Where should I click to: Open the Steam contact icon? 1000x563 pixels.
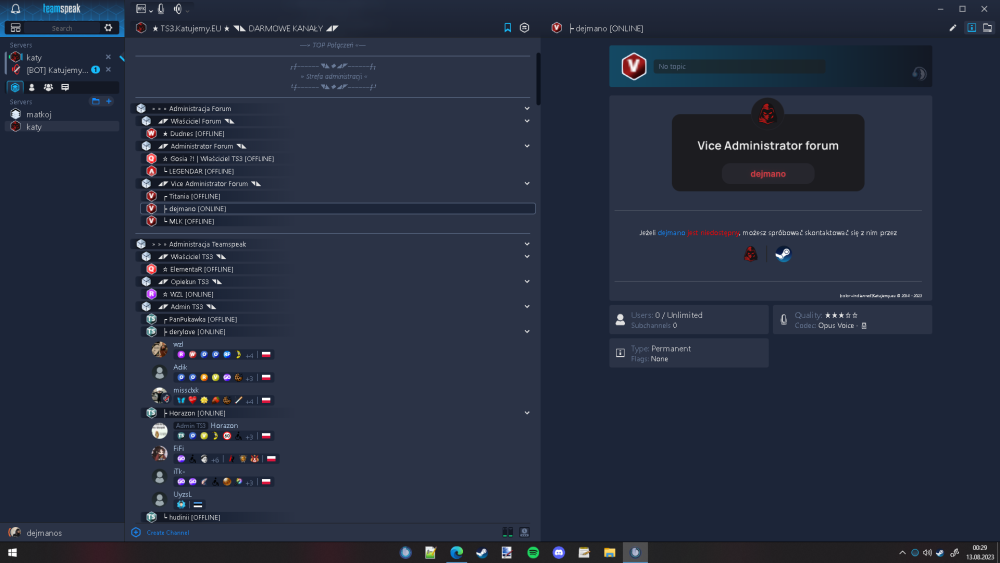pyautogui.click(x=783, y=254)
